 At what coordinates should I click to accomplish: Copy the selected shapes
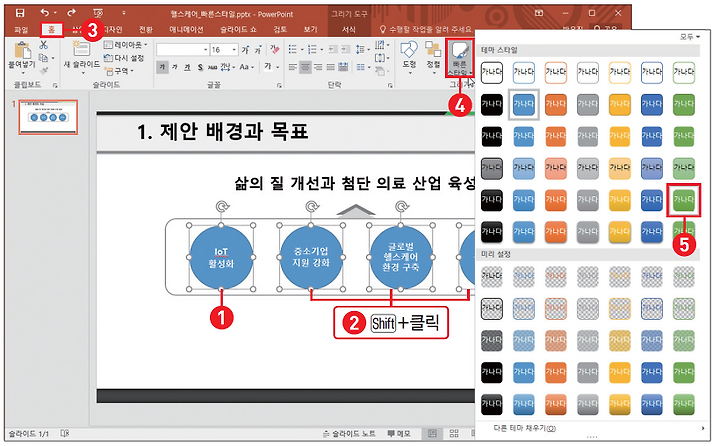tap(44, 58)
